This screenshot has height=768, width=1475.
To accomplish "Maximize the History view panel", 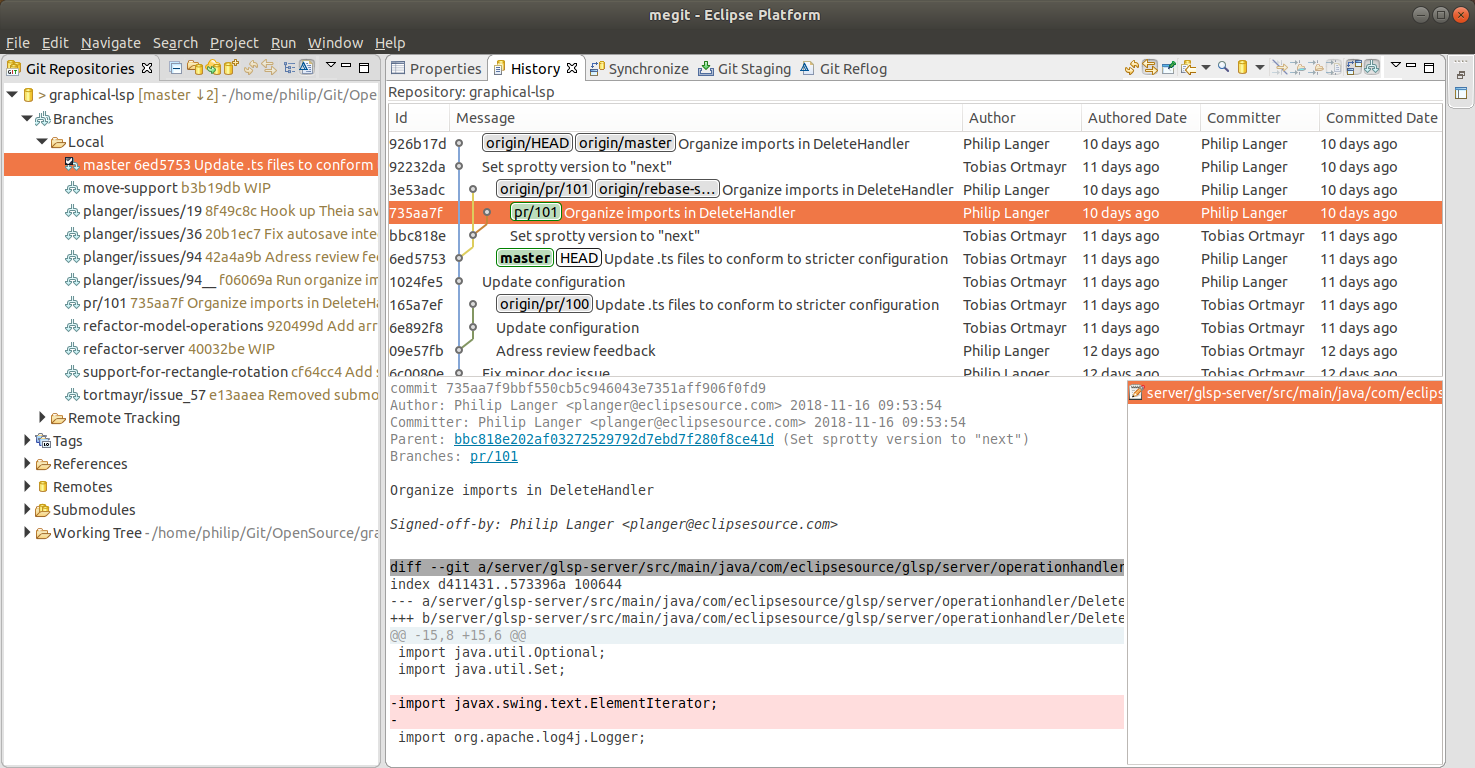I will [1429, 67].
